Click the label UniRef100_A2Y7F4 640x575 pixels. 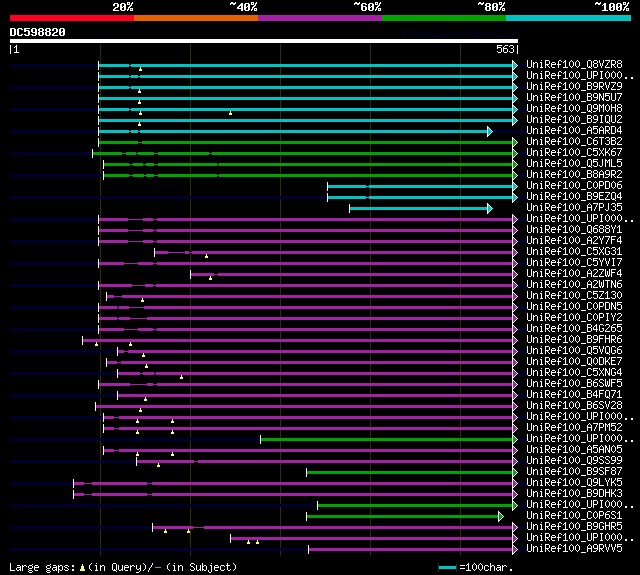tap(574, 241)
